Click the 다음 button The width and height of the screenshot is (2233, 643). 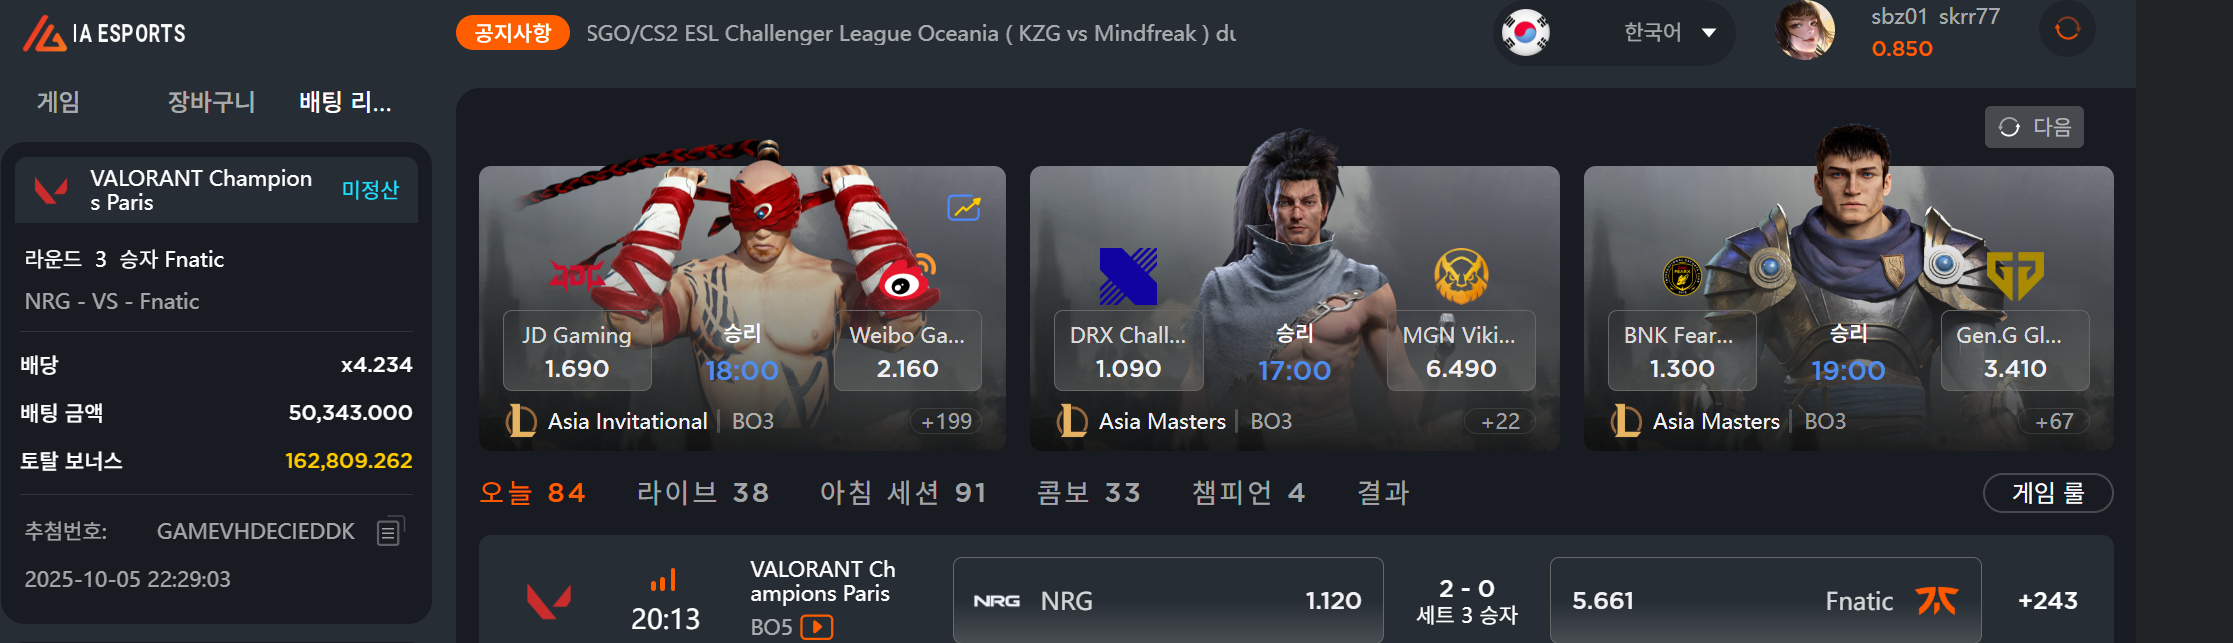pyautogui.click(x=2034, y=127)
